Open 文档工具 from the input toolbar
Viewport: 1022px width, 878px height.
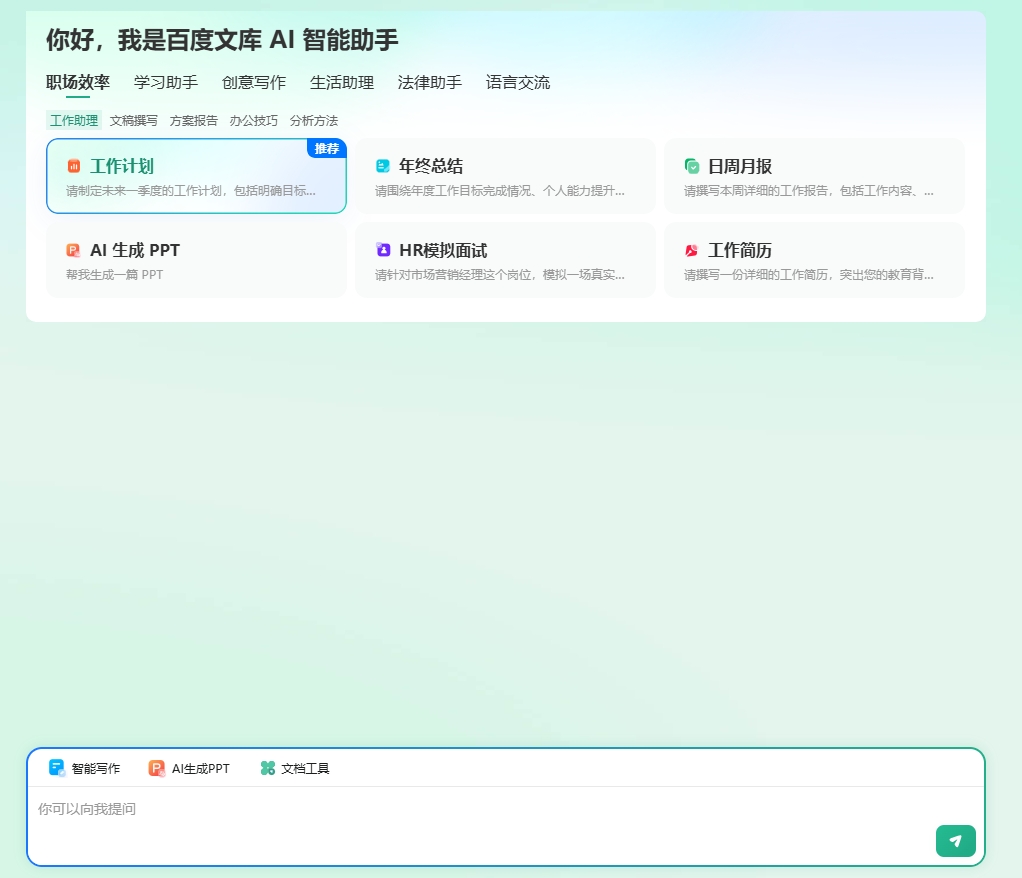295,768
